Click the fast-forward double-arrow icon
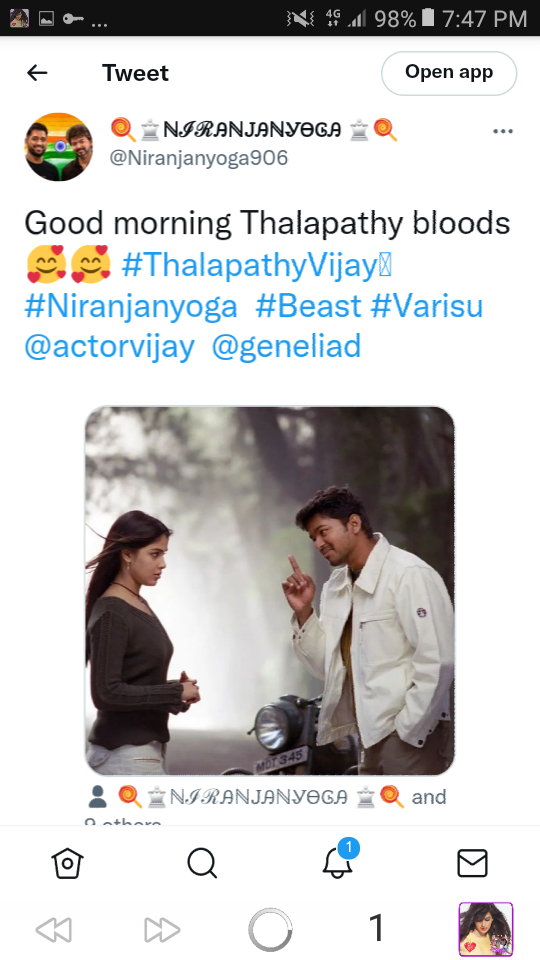Viewport: 540px width, 960px height. pos(162,930)
